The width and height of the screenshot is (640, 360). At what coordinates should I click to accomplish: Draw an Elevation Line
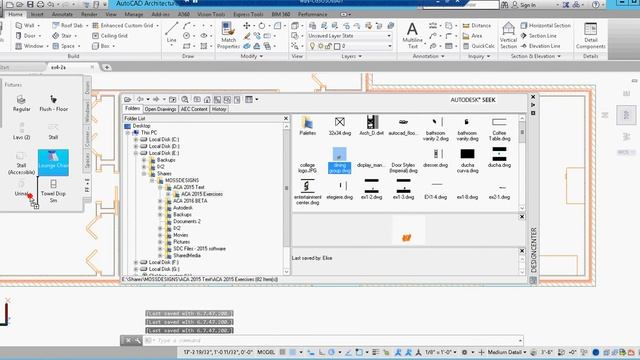540,46
